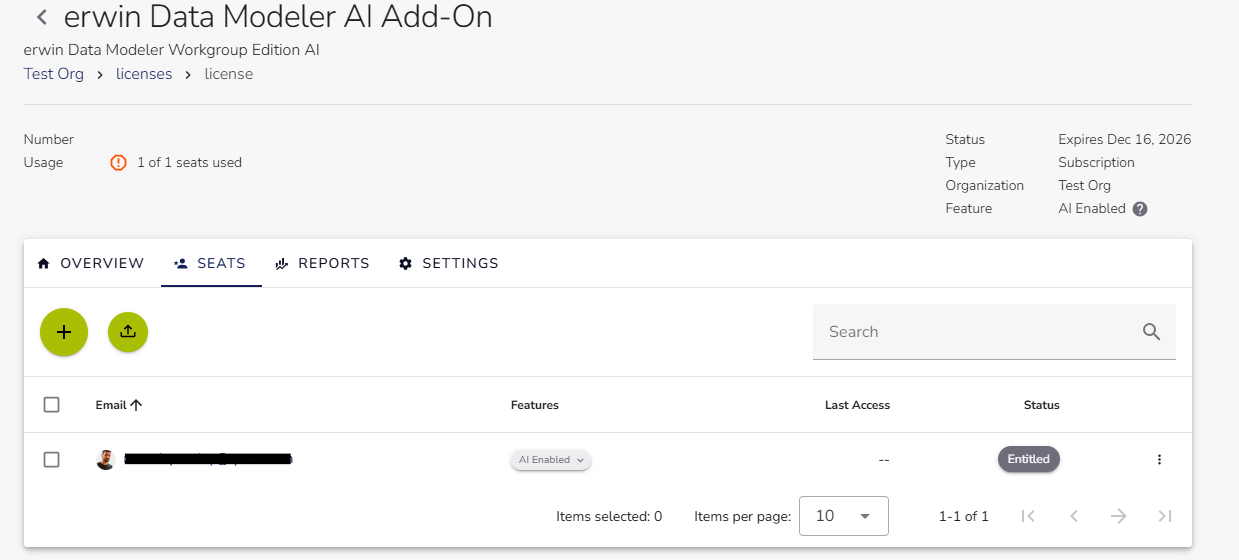Click the Features column header
The width and height of the screenshot is (1239, 560).
click(535, 405)
